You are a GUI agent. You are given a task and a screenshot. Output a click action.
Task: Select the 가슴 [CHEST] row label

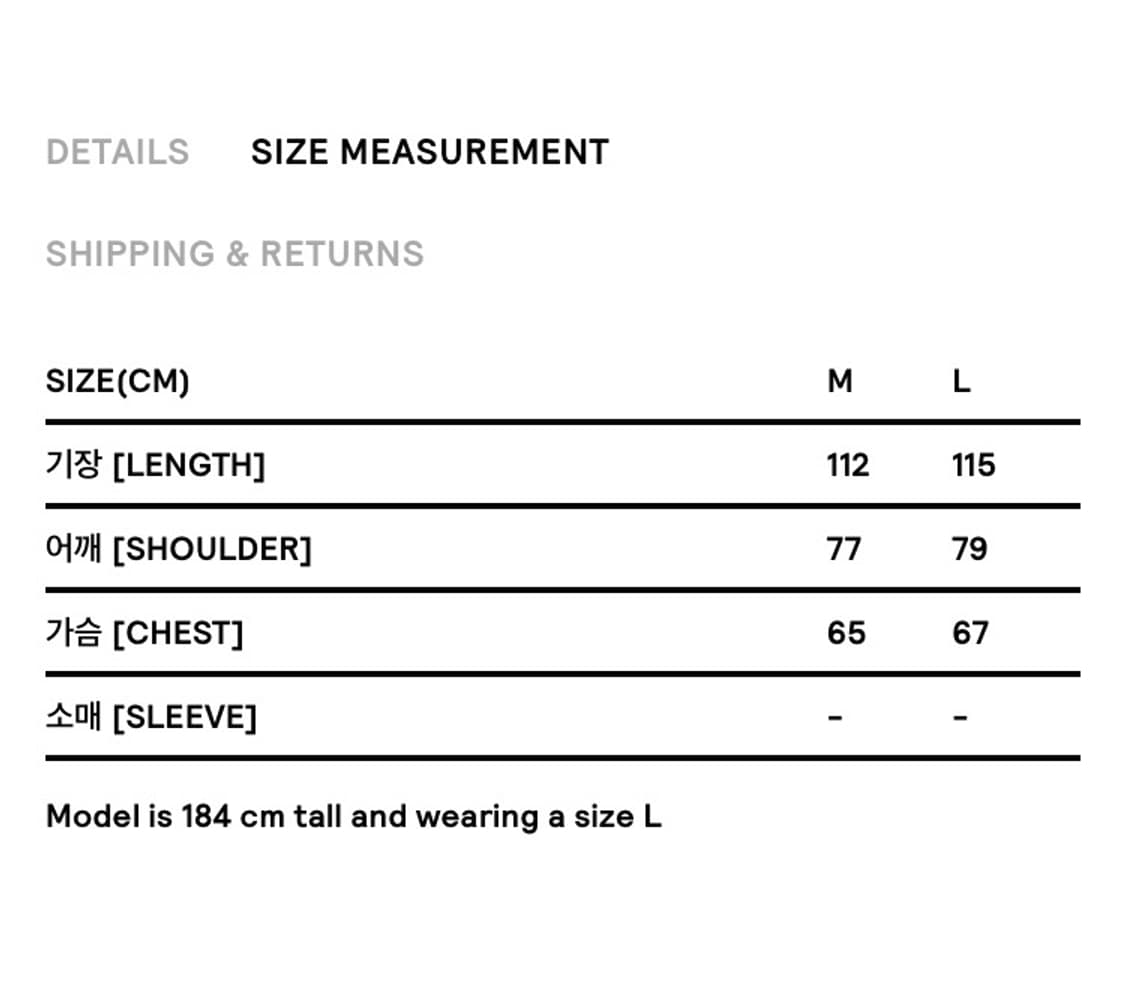pyautogui.click(x=144, y=633)
